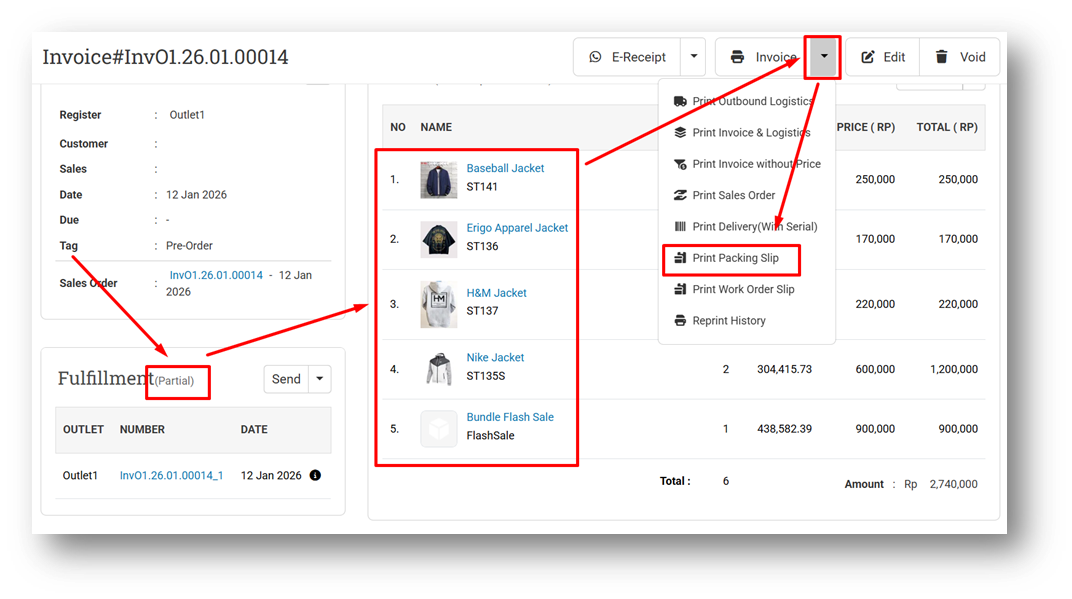The width and height of the screenshot is (1072, 599).
Task: Click the icon beside Print Work Order Slip
Action: [680, 289]
